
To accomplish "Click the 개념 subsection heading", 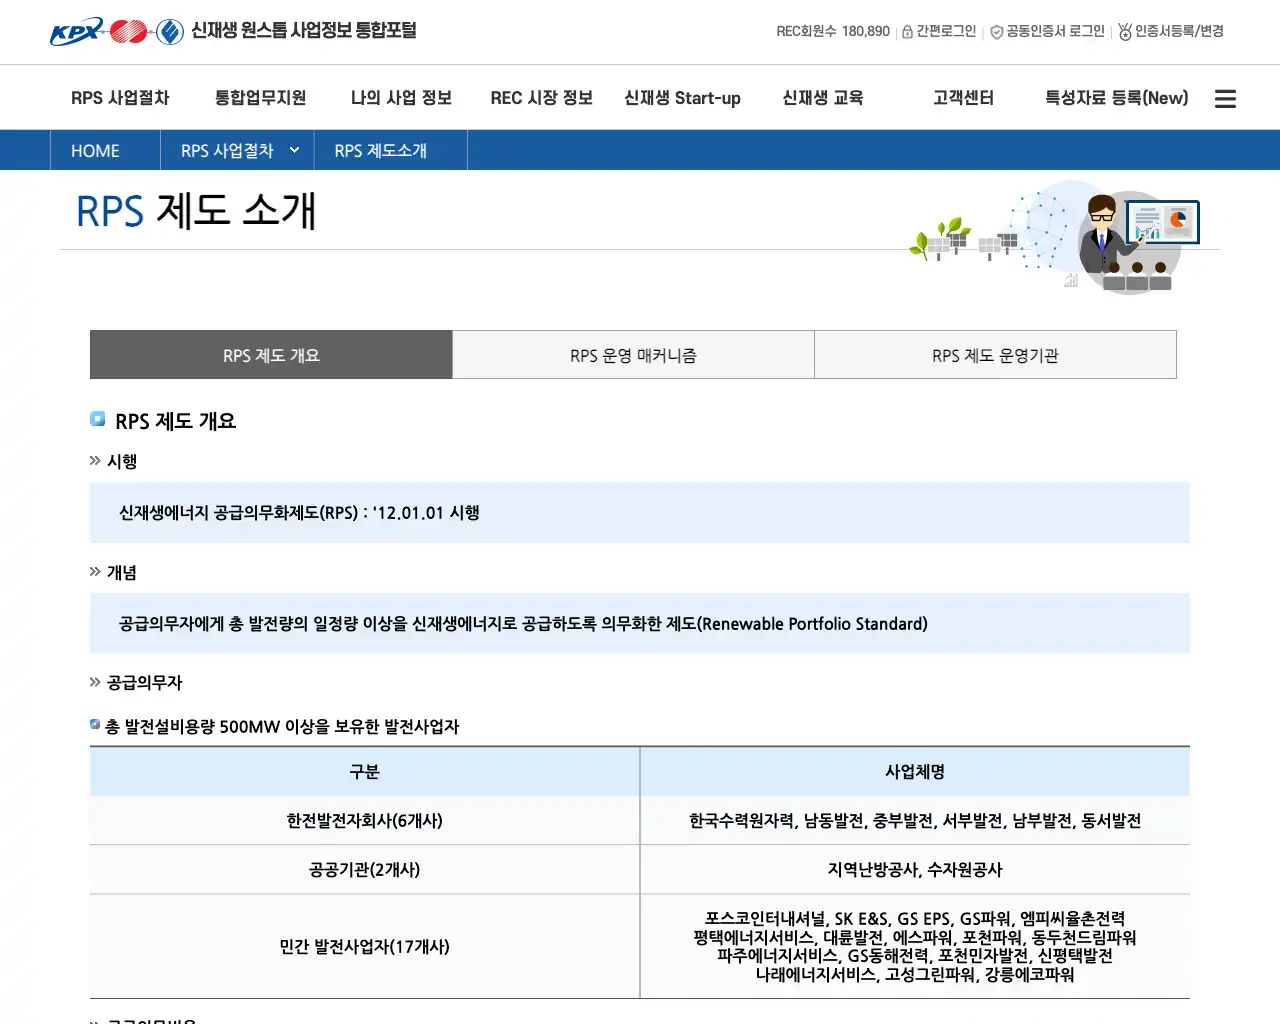I will (122, 573).
